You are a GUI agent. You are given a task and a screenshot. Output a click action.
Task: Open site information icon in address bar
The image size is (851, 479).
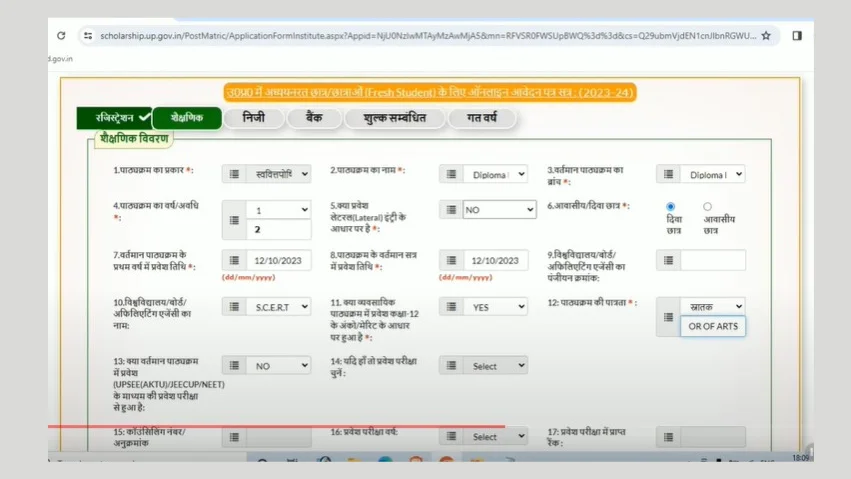click(88, 36)
